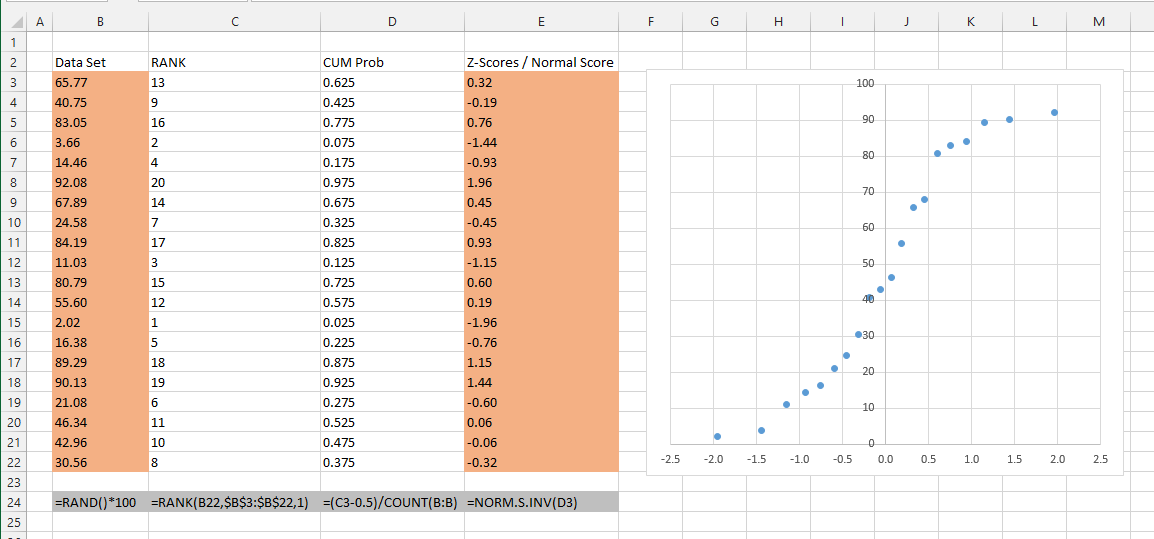1154x539 pixels.
Task: Select row 2 header
Action: pyautogui.click(x=14, y=63)
